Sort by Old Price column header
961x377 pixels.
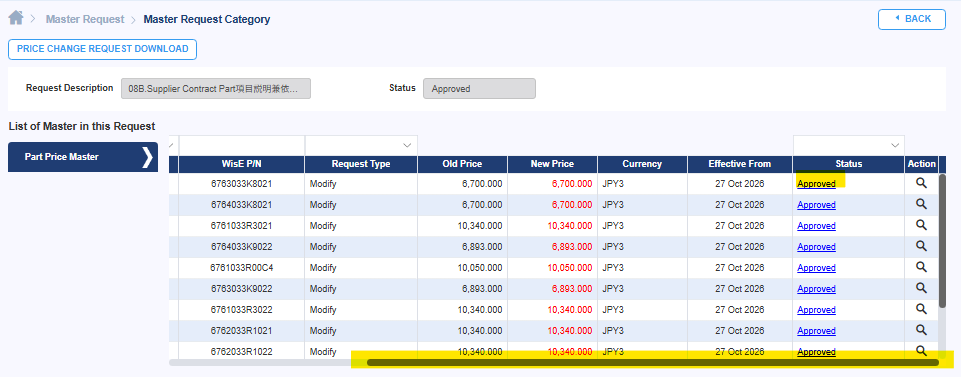click(x=463, y=164)
